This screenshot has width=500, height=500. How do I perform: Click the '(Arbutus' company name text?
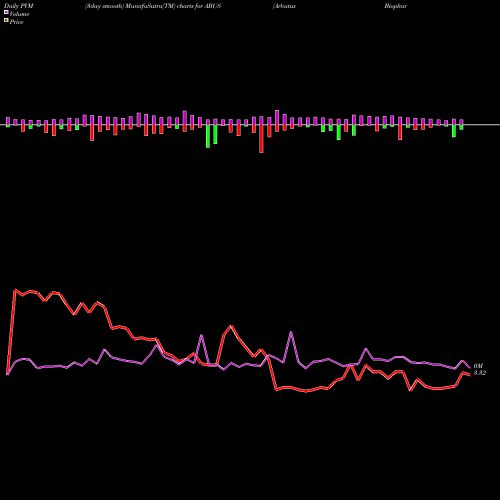pos(284,6)
